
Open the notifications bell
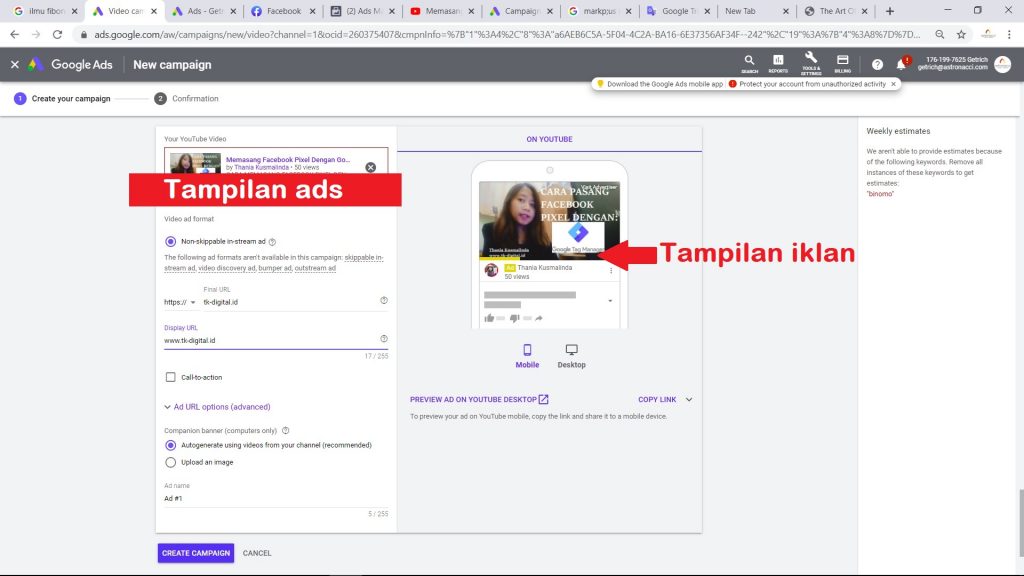[x=901, y=64]
